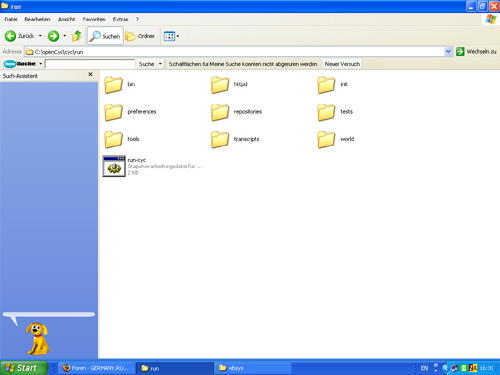Click the green Forward arrow button
This screenshot has width=500, height=375.
click(53, 36)
